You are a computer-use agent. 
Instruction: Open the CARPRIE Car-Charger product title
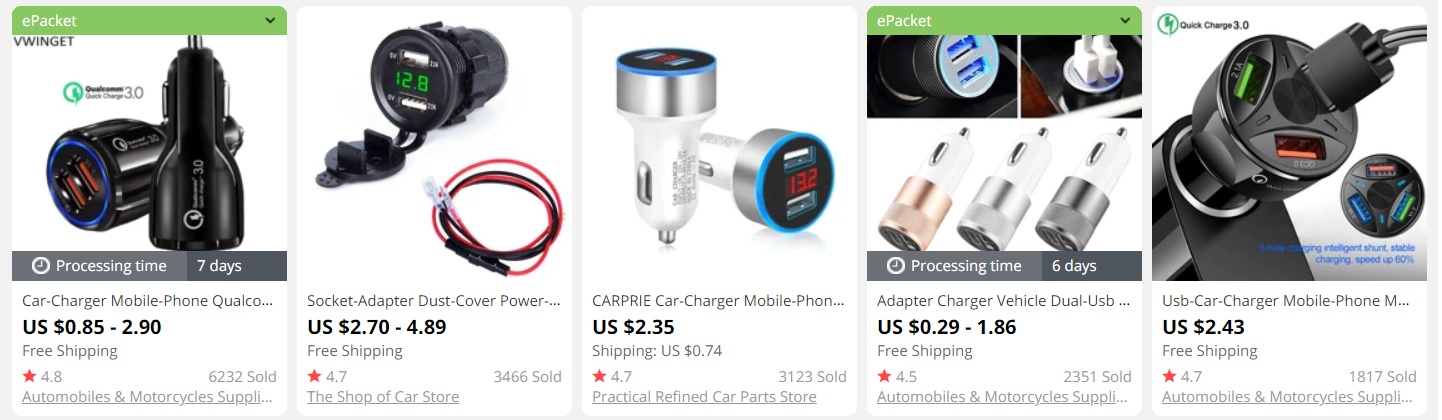(718, 300)
